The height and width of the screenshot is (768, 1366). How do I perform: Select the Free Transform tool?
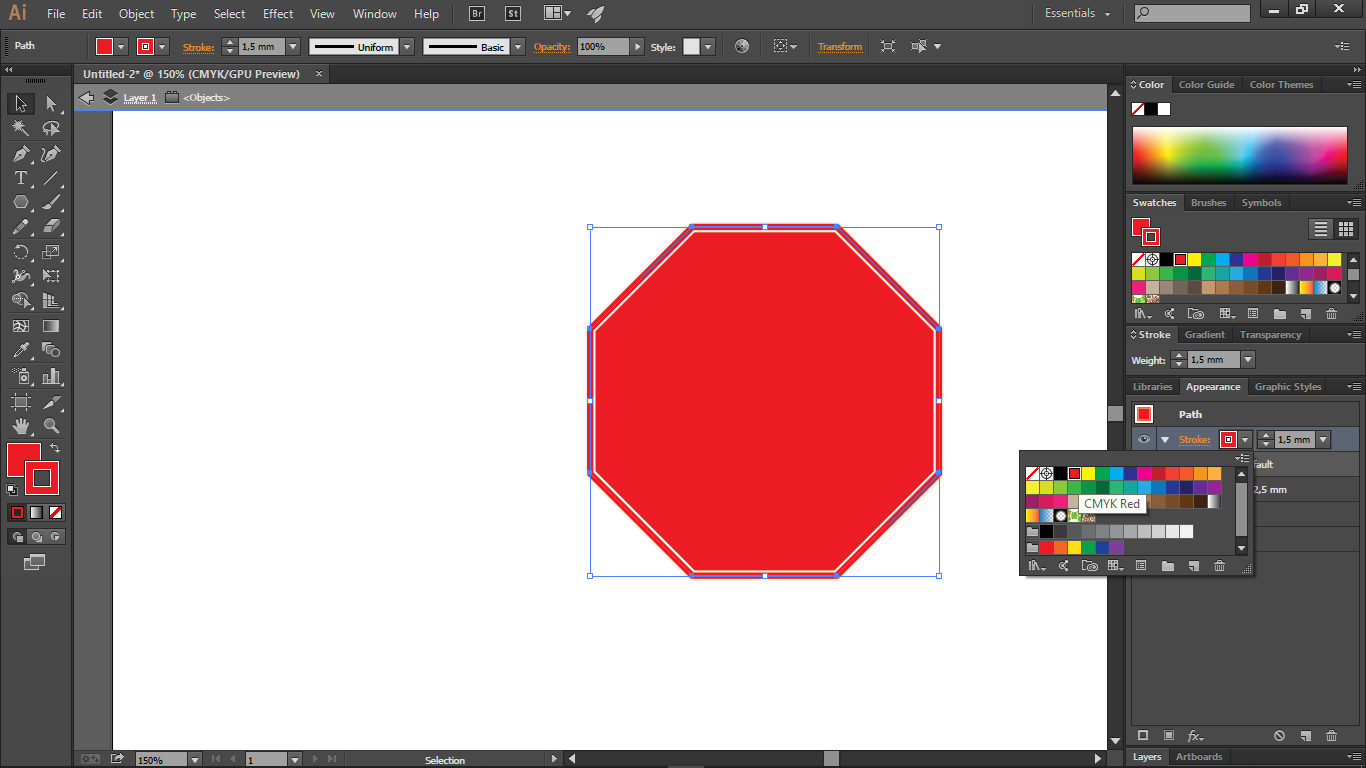click(x=51, y=276)
